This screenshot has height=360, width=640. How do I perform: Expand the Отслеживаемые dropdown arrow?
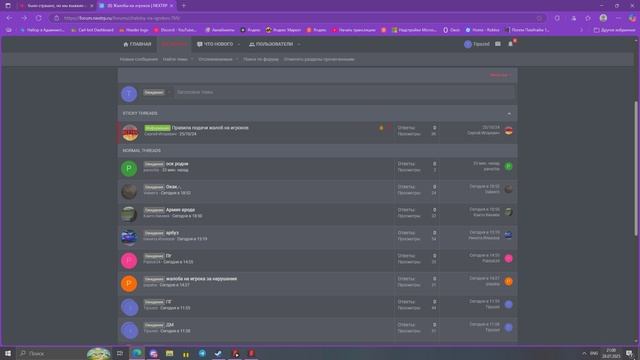[x=237, y=59]
